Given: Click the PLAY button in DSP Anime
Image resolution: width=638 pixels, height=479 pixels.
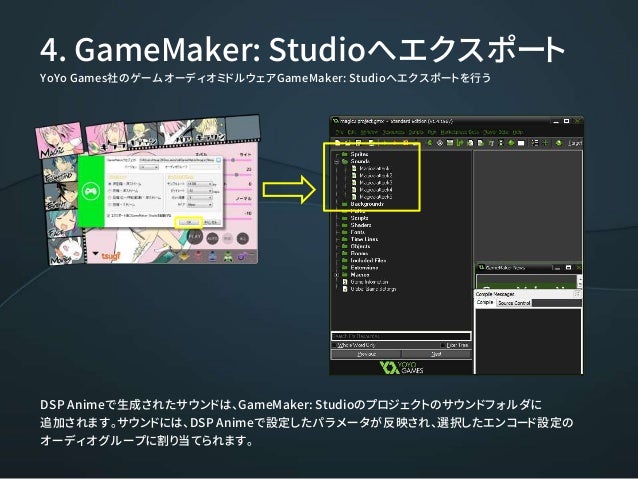Looking at the screenshot, I should (x=195, y=237).
